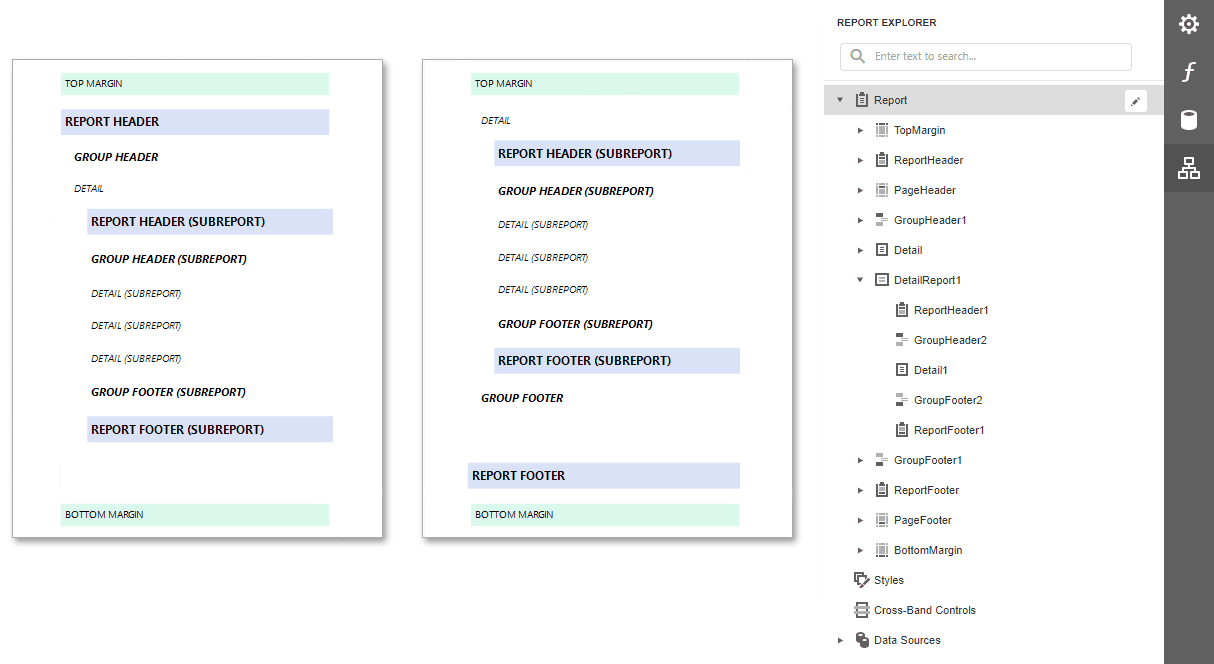Select the Detail1 band in the tree
Image resolution: width=1214 pixels, height=664 pixels.
932,369
